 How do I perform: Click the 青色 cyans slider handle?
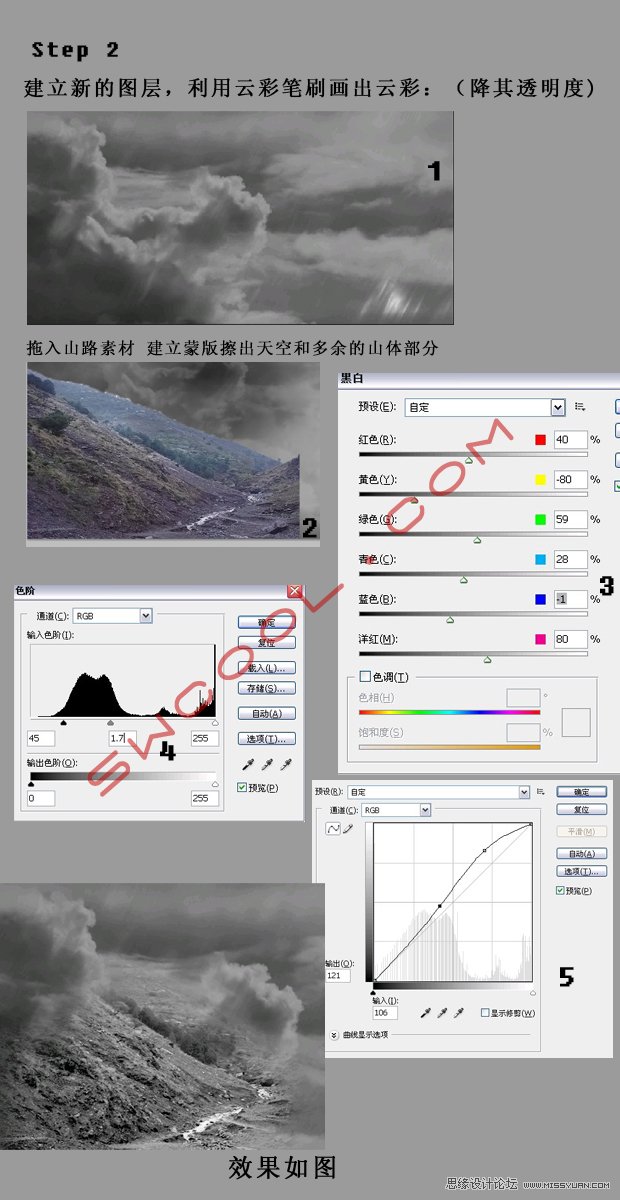(x=463, y=579)
